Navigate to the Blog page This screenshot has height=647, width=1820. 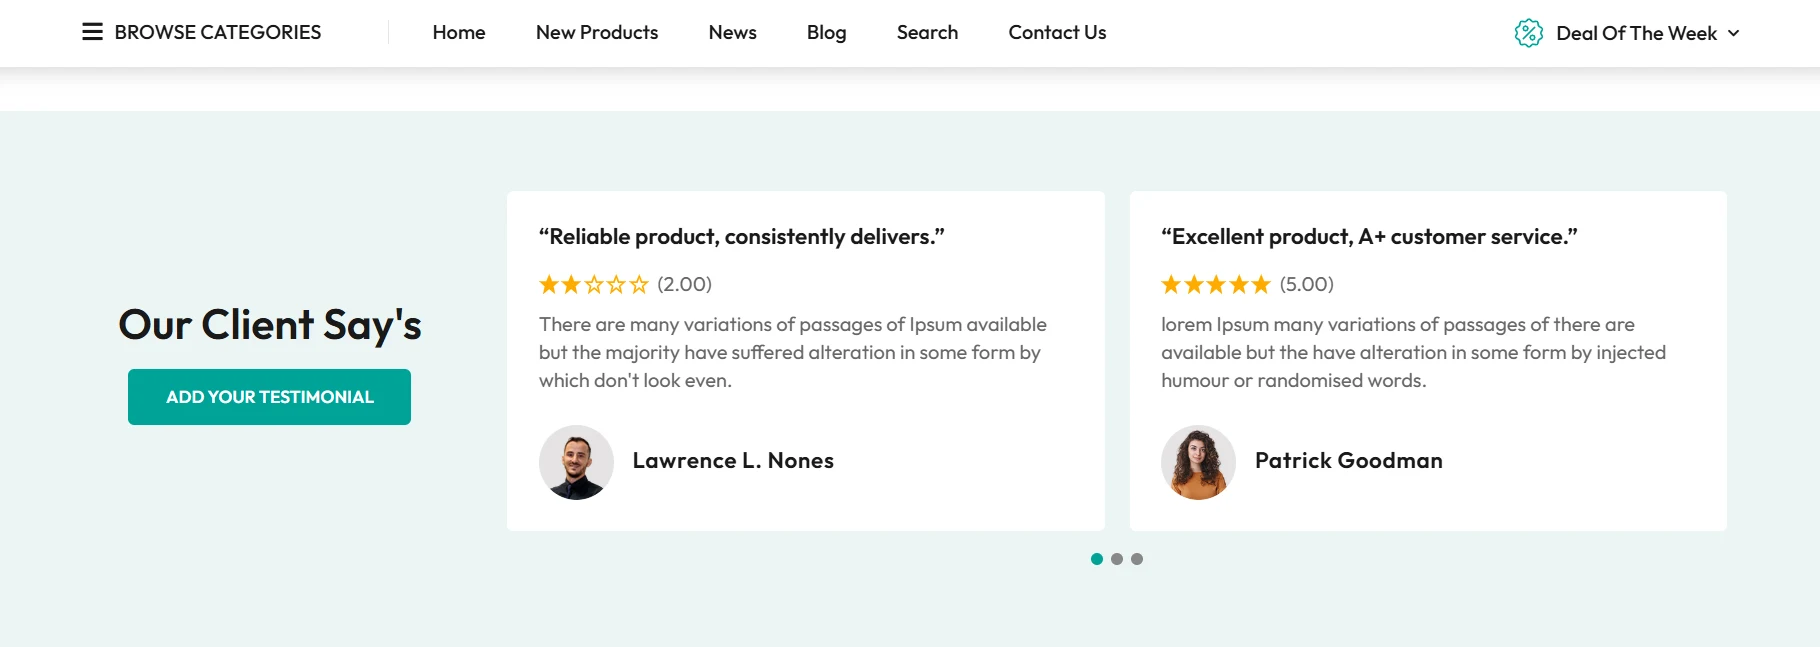point(826,32)
